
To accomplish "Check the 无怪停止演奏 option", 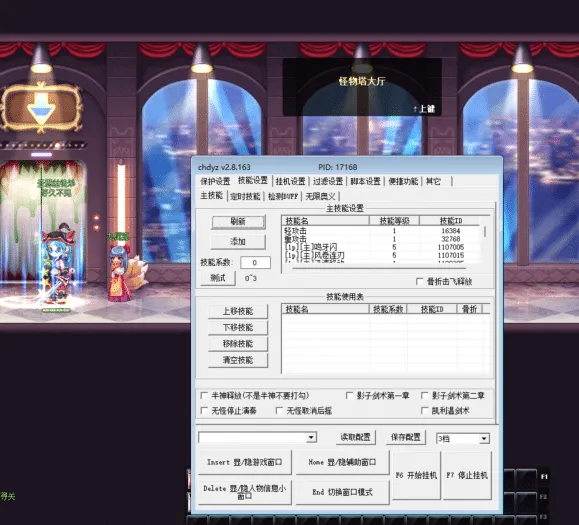I will click(x=204, y=411).
